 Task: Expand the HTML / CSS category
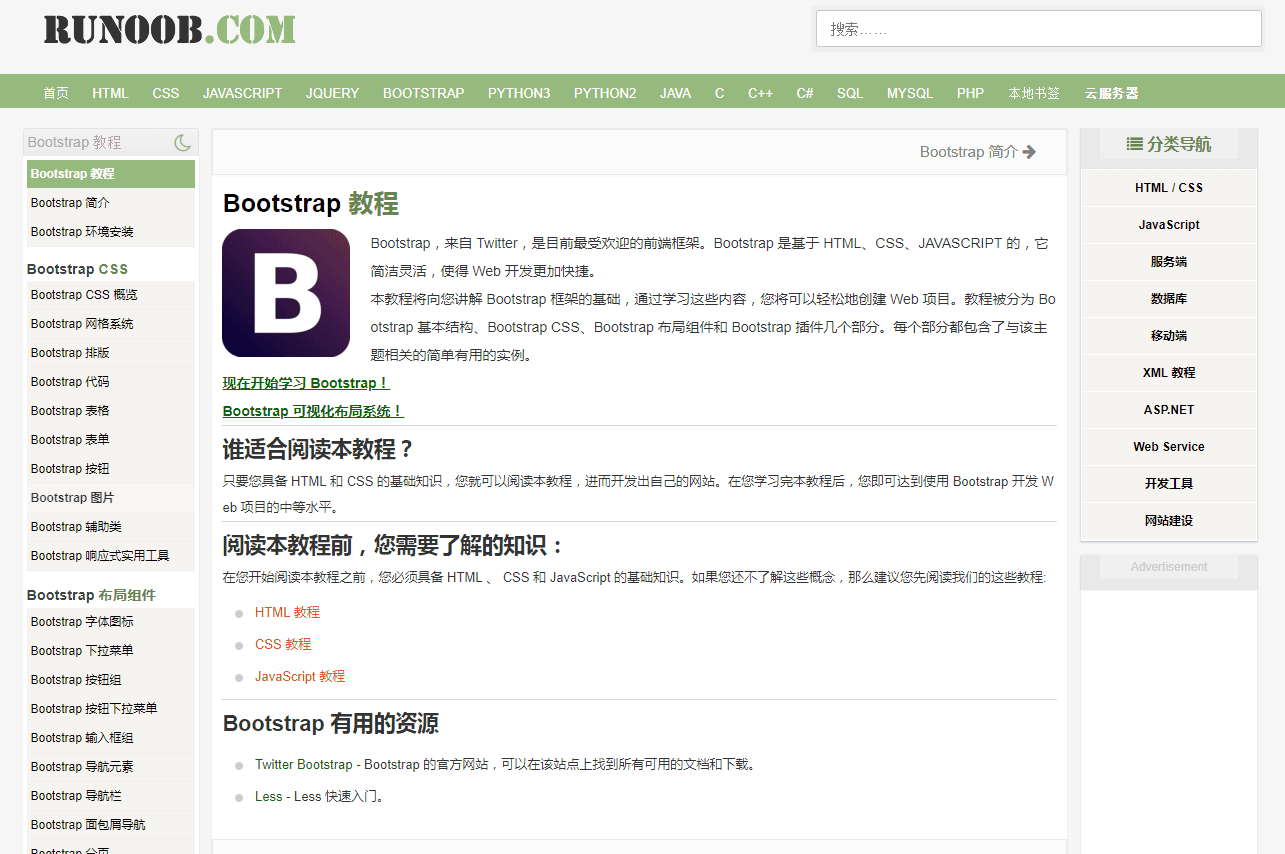[1168, 188]
